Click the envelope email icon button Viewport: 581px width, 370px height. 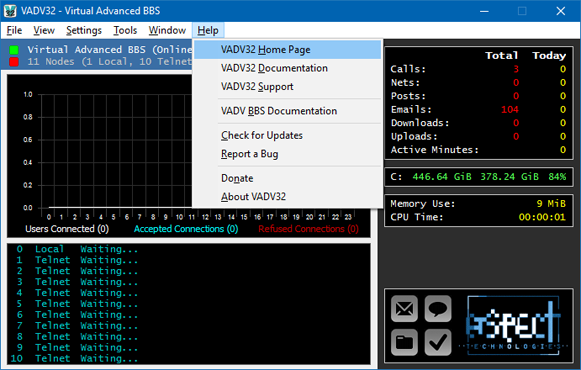coord(404,309)
